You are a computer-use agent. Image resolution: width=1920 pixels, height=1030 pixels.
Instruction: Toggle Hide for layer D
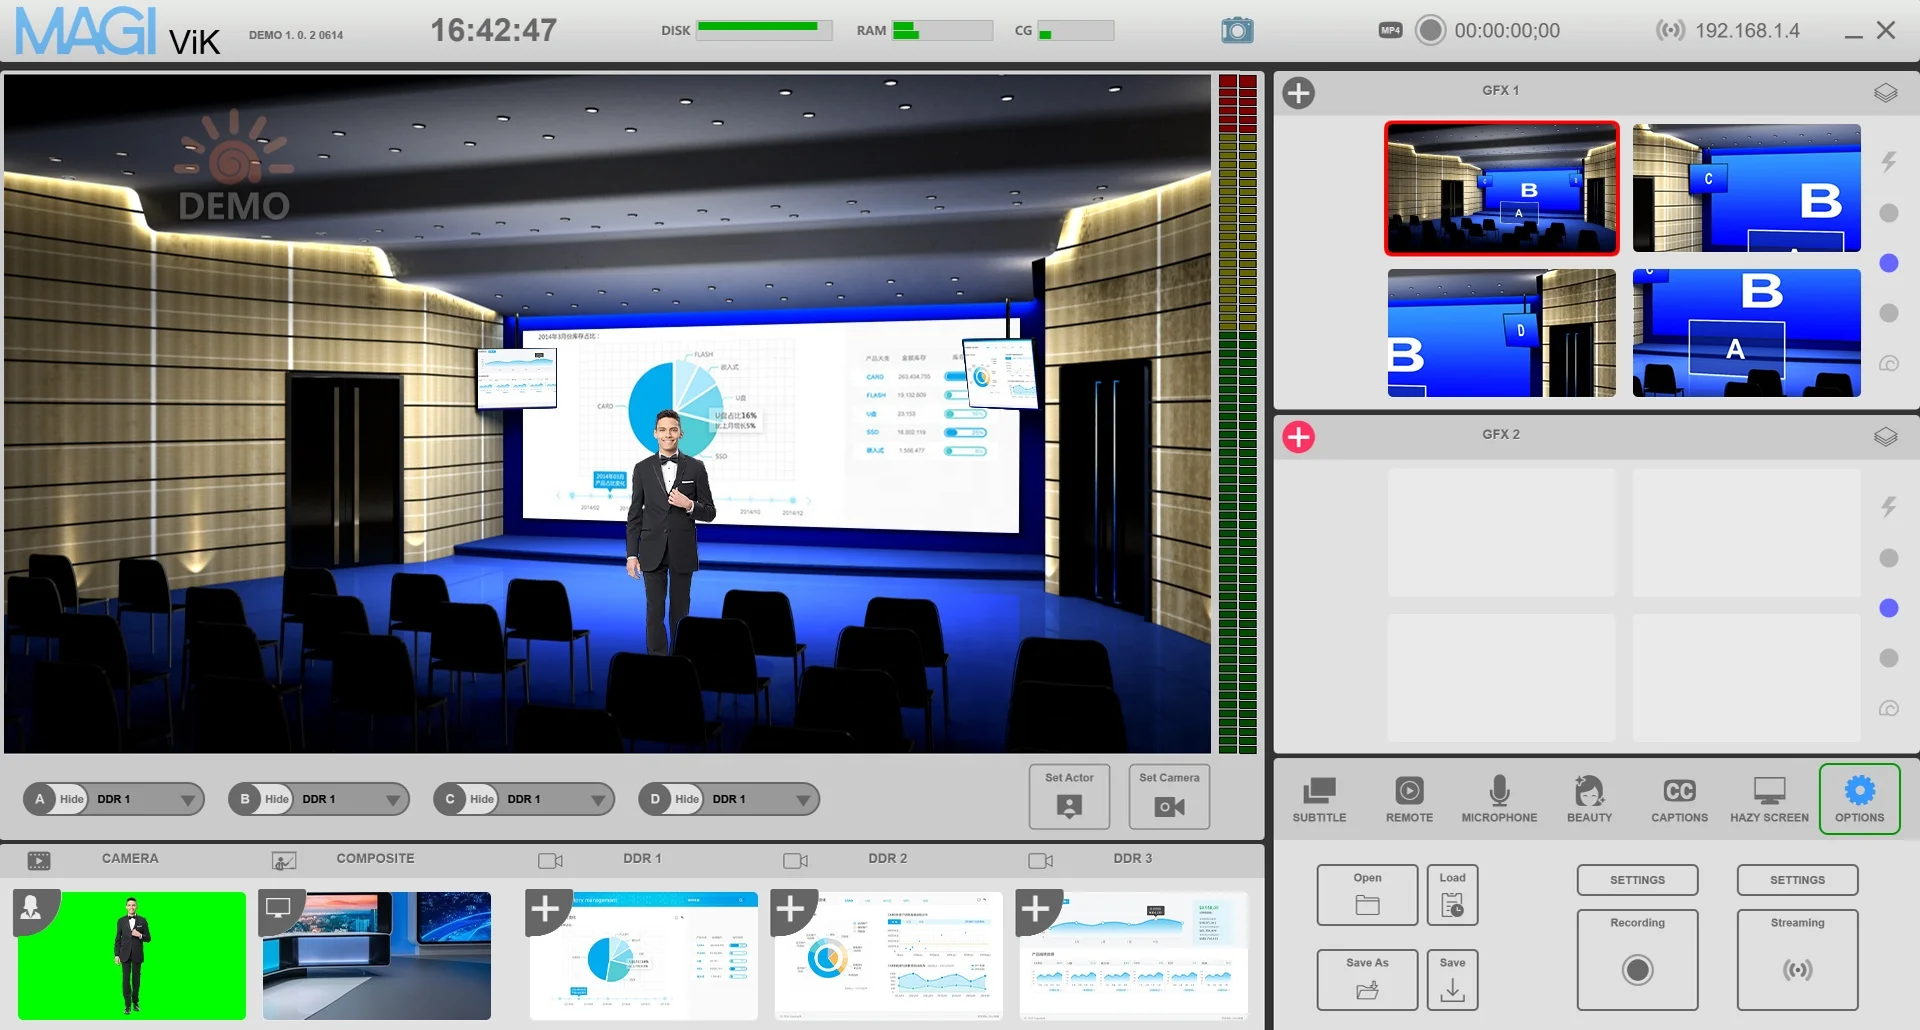[686, 799]
